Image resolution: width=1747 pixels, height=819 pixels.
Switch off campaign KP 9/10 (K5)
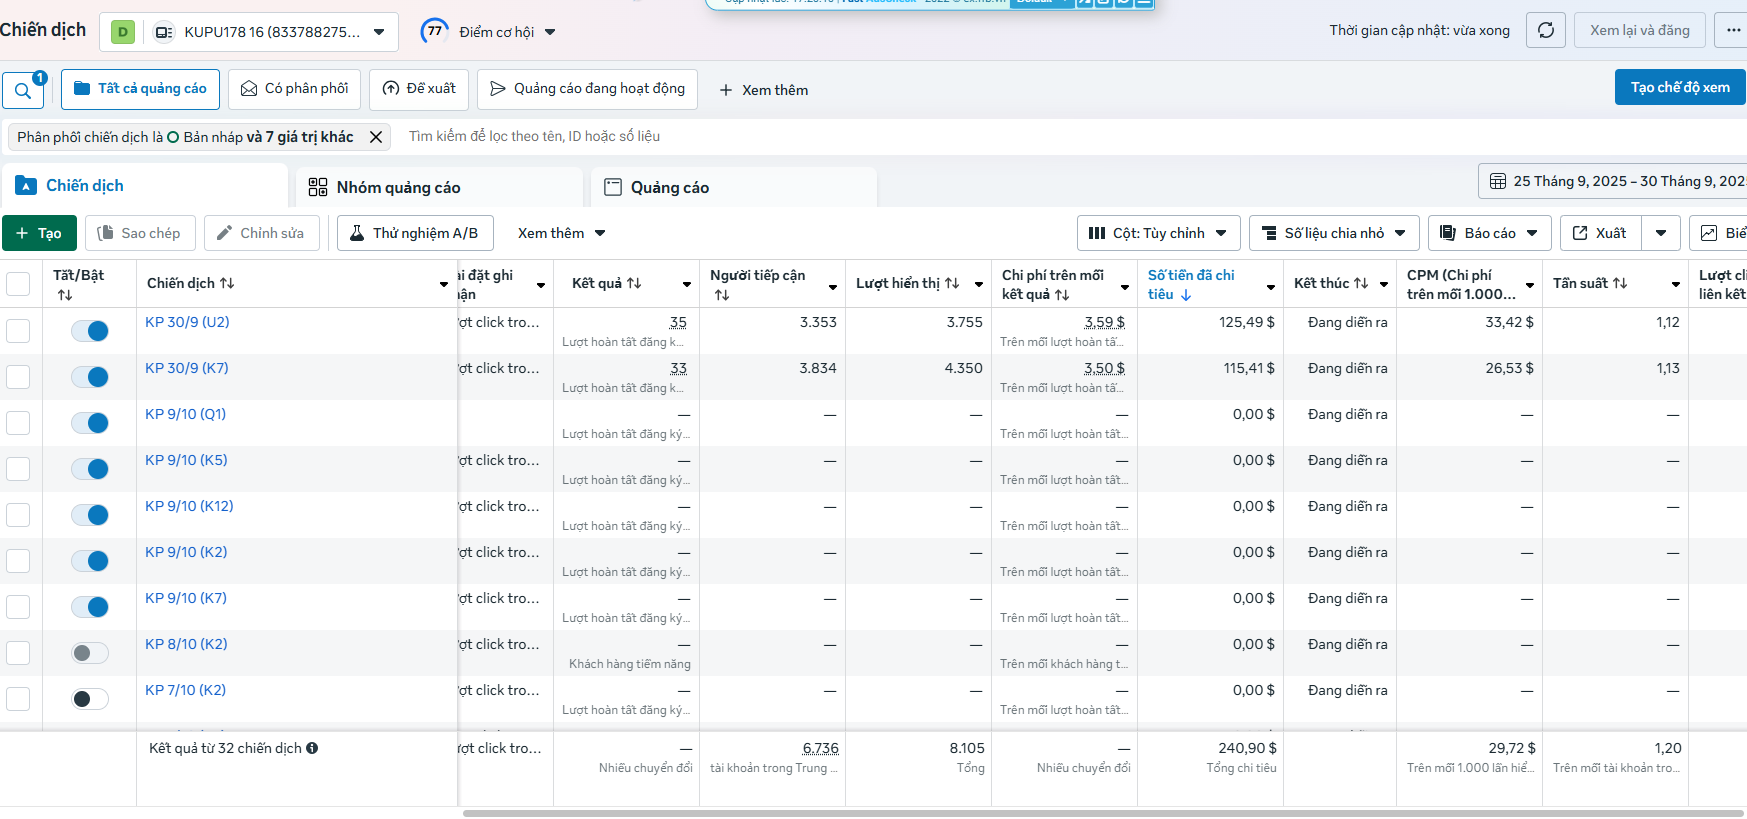(x=90, y=469)
